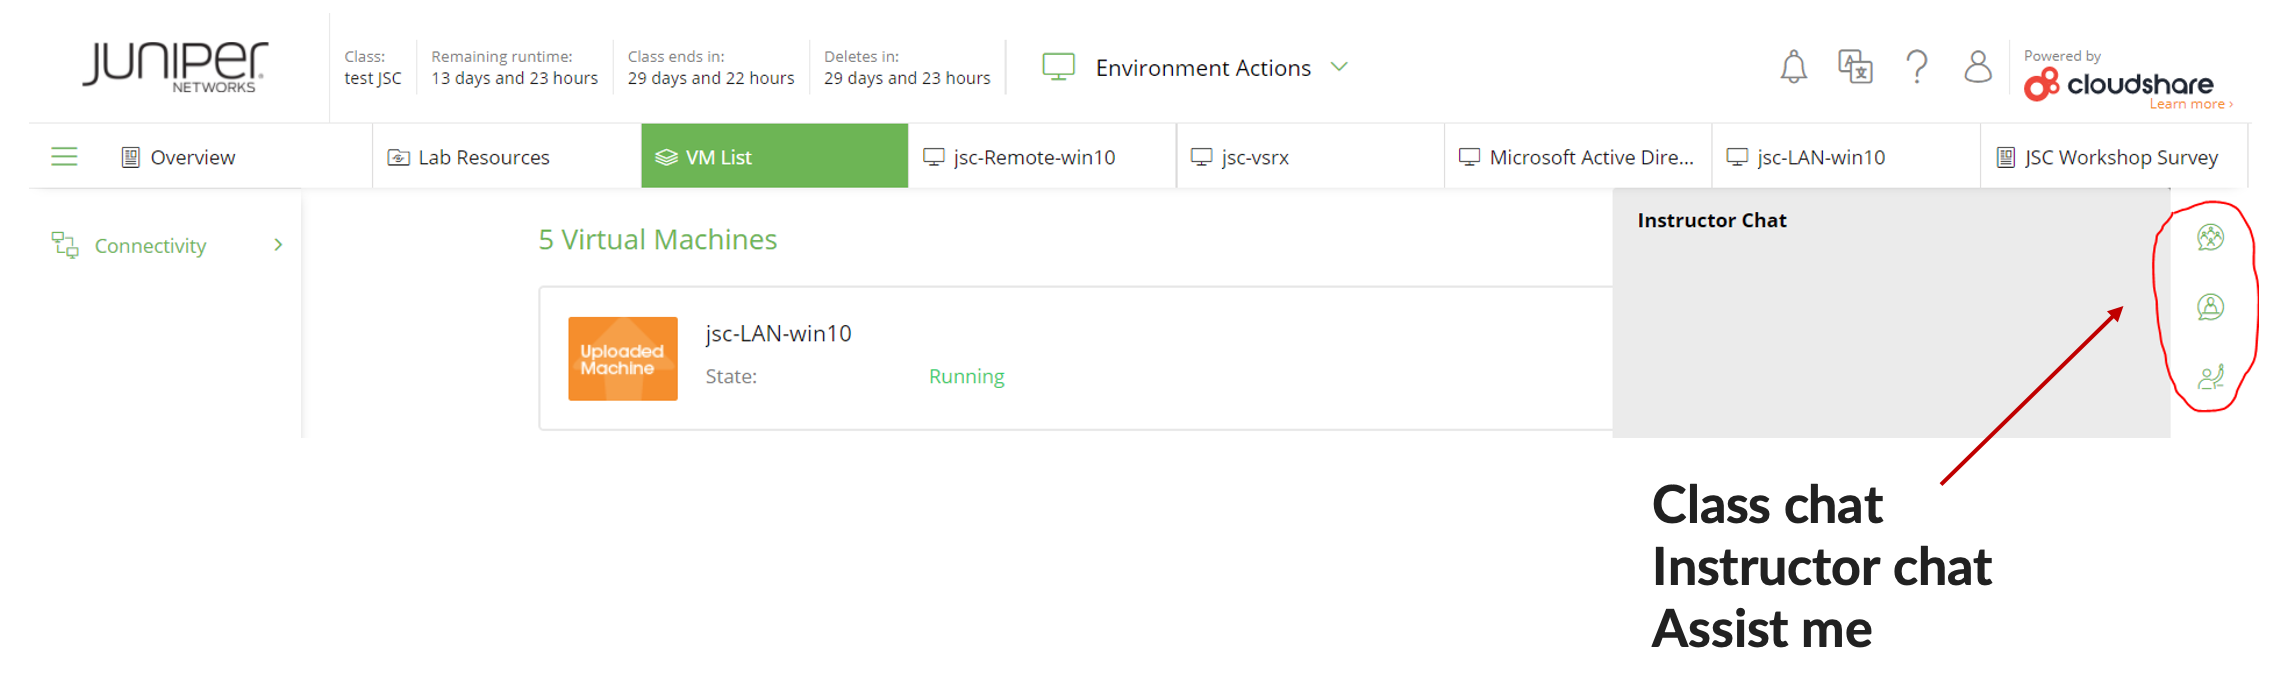Open the jsc-Remote-win10 tab
This screenshot has width=2286, height=680.
(1033, 158)
